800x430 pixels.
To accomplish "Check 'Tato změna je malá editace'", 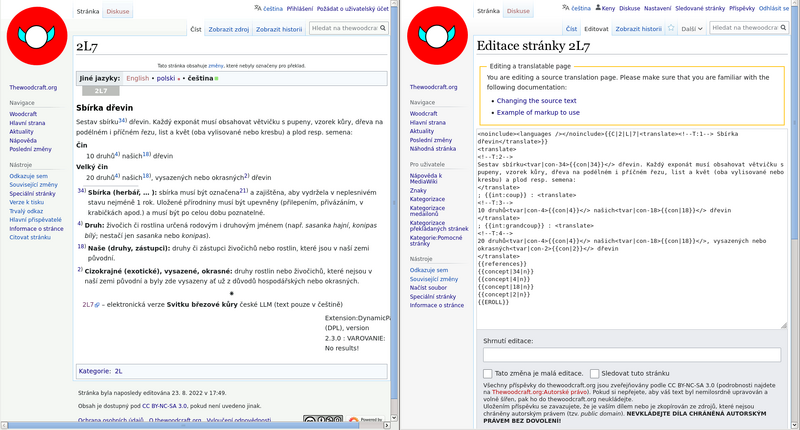I will pos(488,373).
